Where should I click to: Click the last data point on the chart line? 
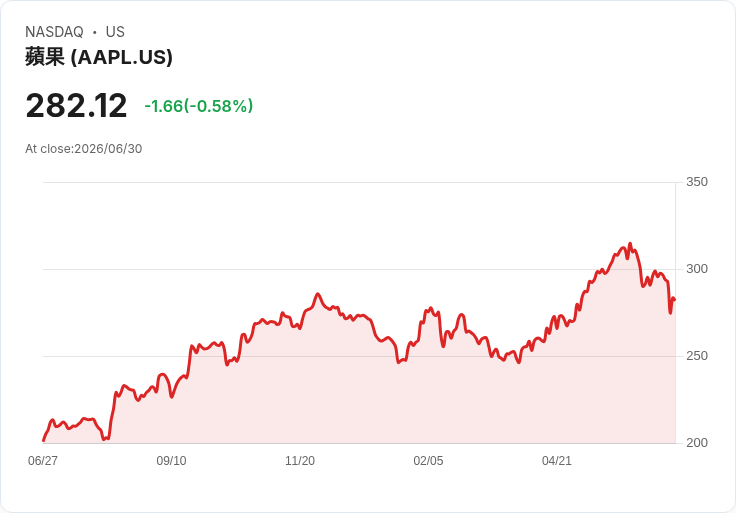pos(675,299)
